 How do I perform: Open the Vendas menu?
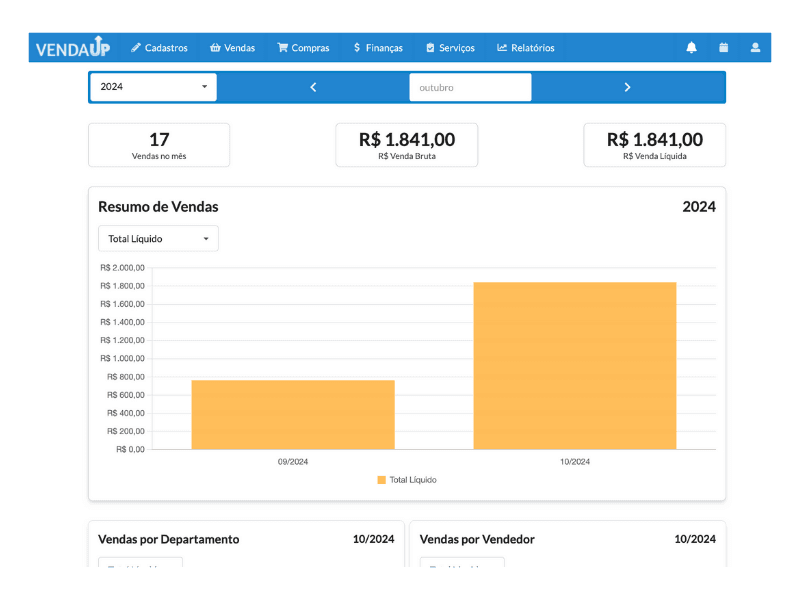232,47
